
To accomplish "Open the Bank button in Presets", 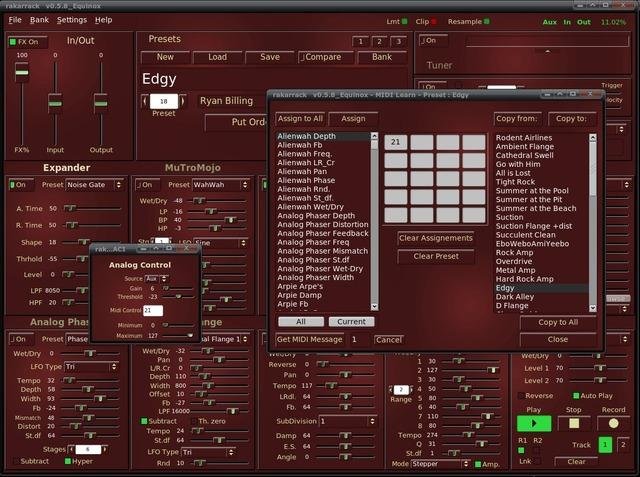I will coord(382,57).
